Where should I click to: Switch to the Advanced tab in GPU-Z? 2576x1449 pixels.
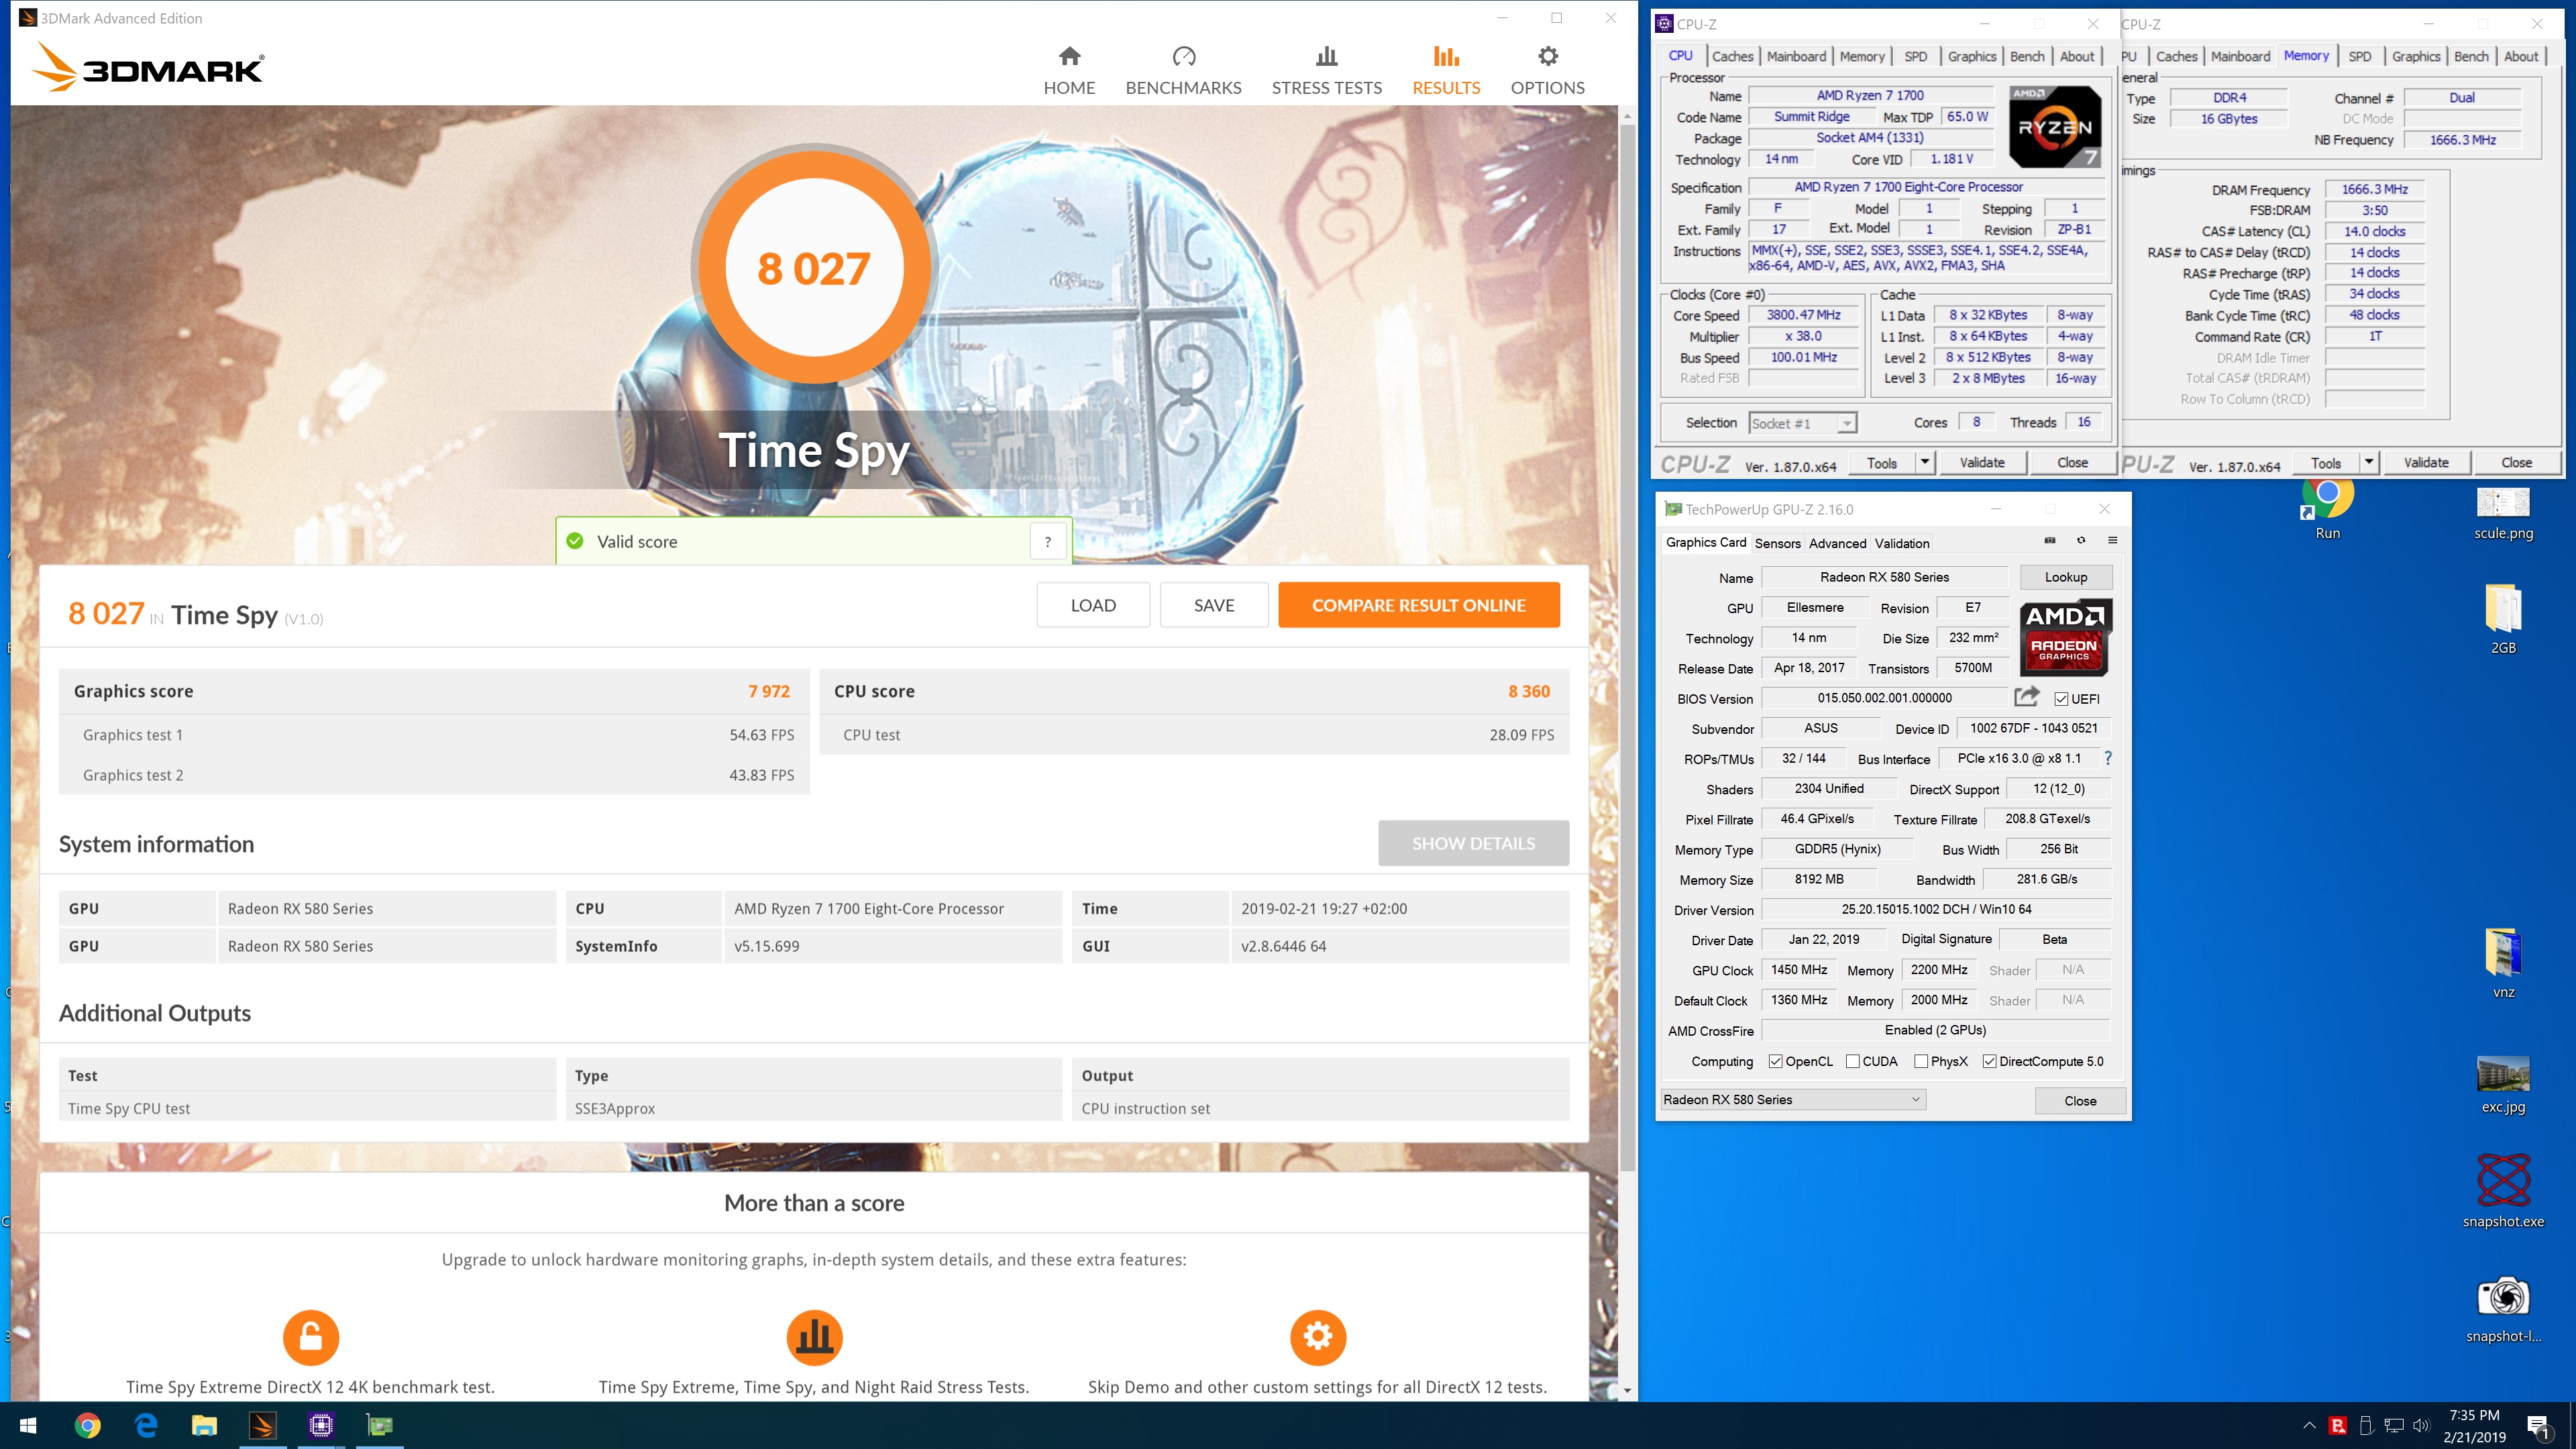1837,543
